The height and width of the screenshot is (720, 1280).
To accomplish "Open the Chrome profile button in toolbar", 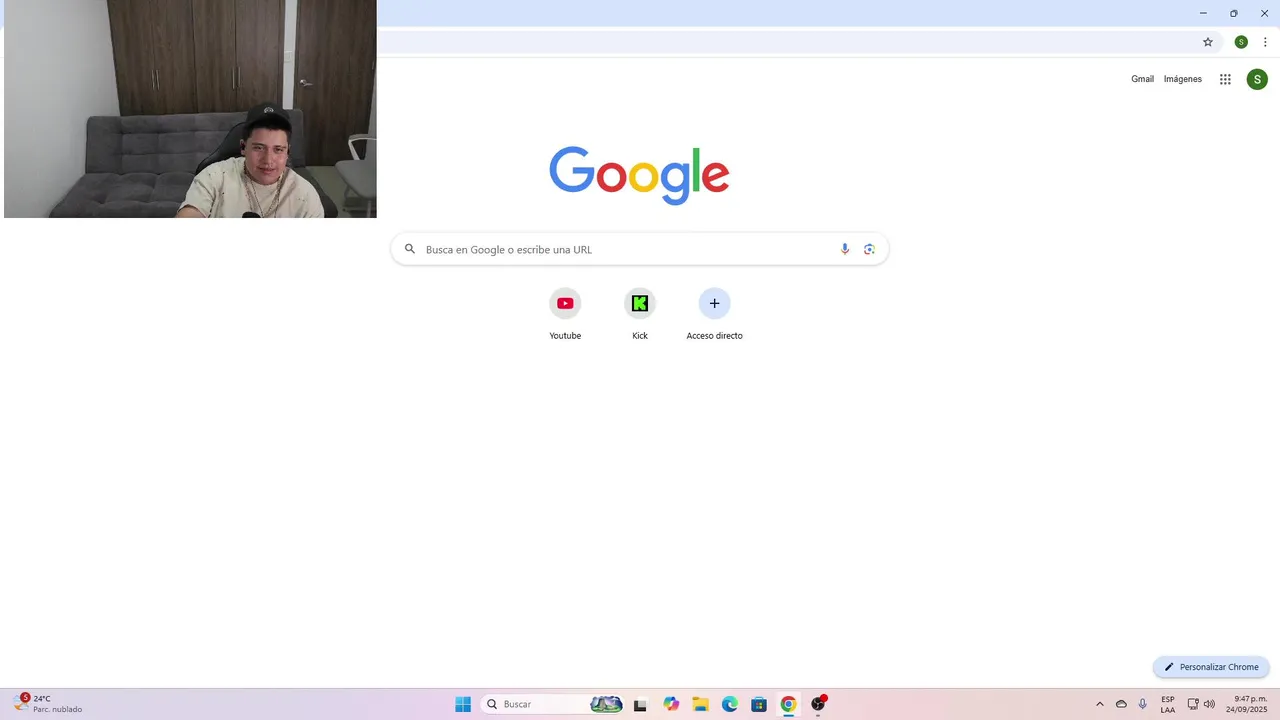I will click(x=1241, y=42).
